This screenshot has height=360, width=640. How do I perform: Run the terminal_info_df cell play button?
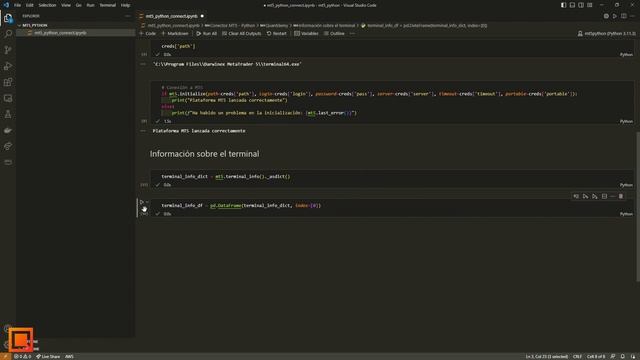coord(142,202)
